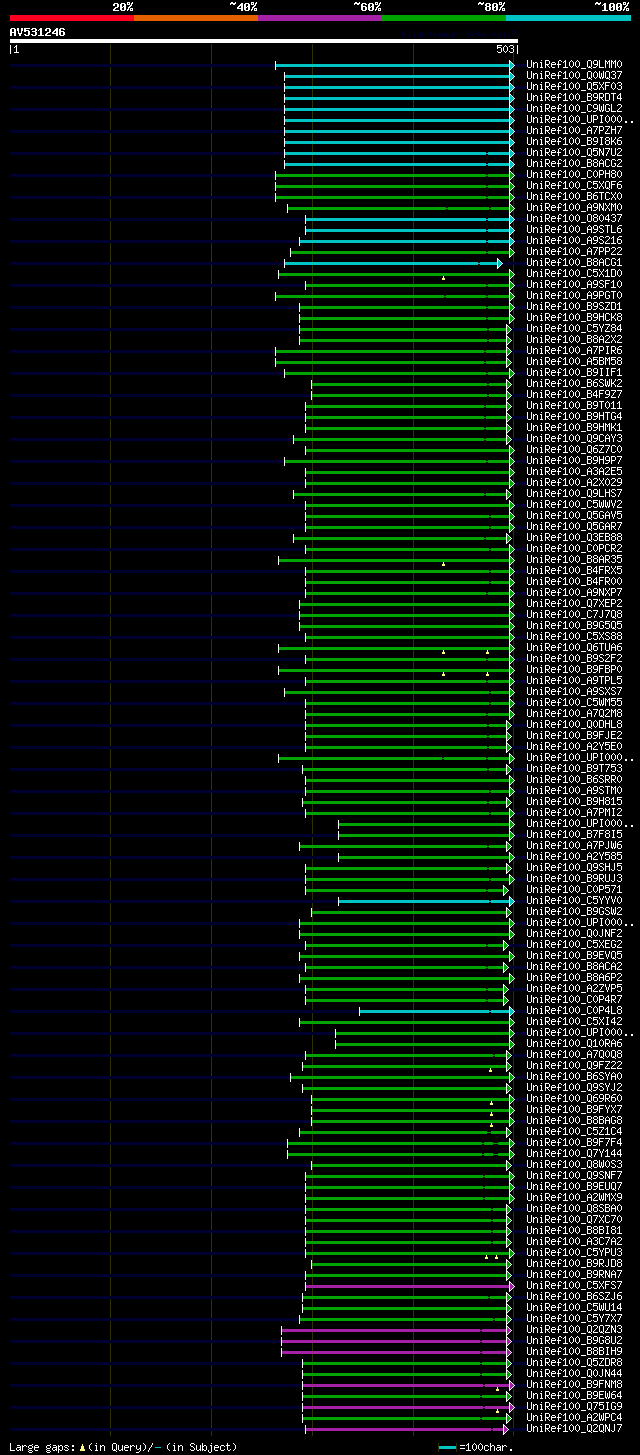Select the UniRef100_C5YYV0 label
This screenshot has height=1455, width=640.
coord(574,900)
